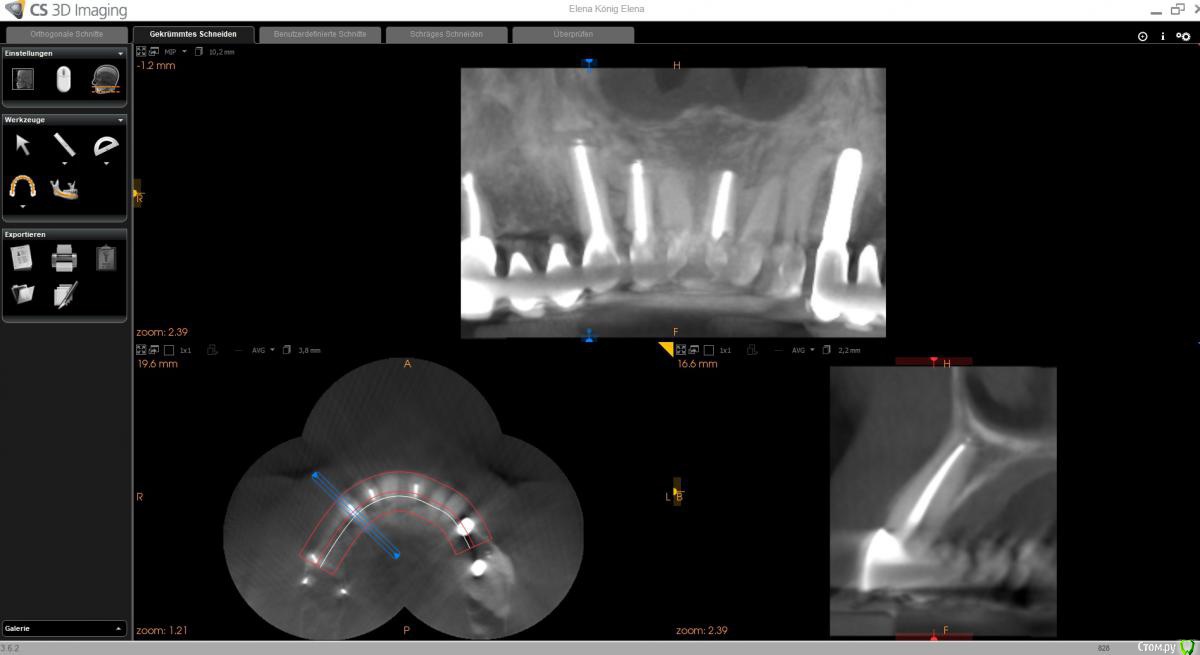Viewport: 1200px width, 655px height.
Task: Select the ruler measurement tool
Action: (64, 145)
